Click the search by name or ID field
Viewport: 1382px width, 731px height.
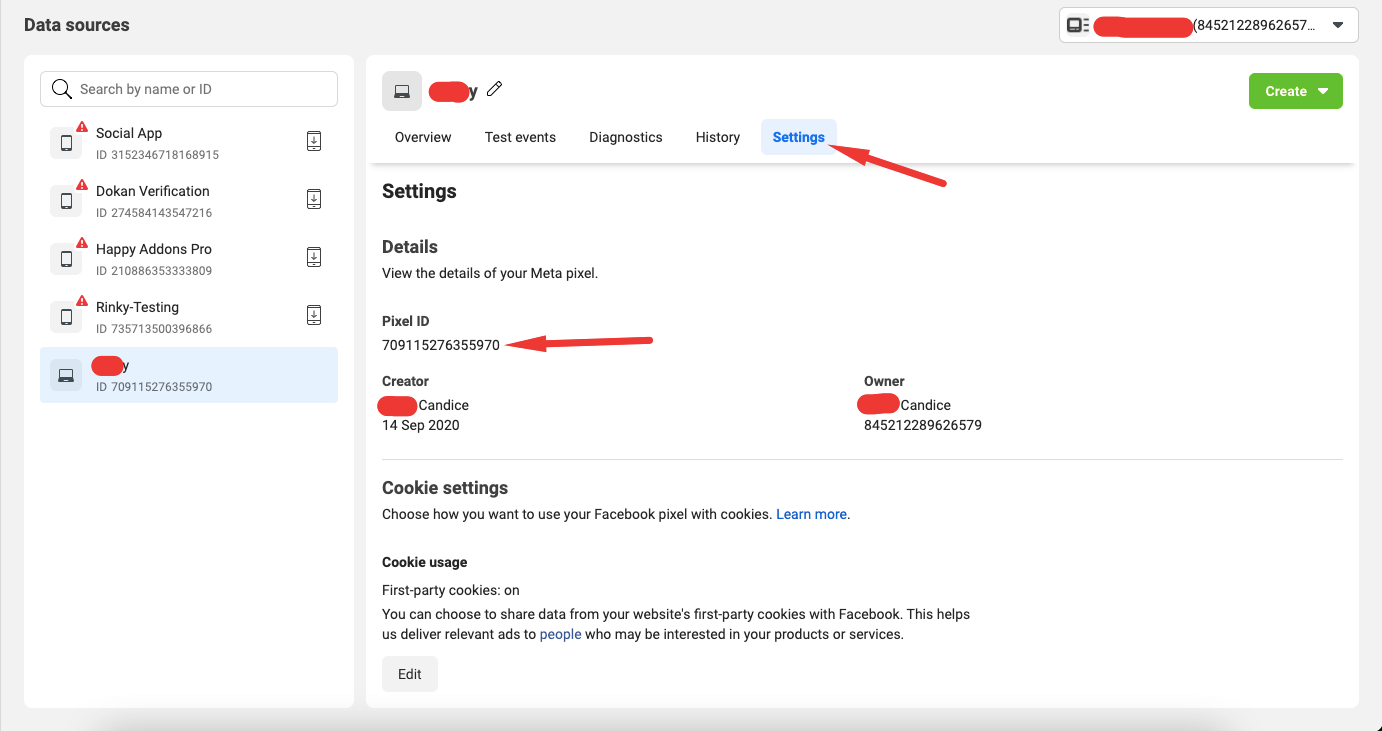(188, 89)
